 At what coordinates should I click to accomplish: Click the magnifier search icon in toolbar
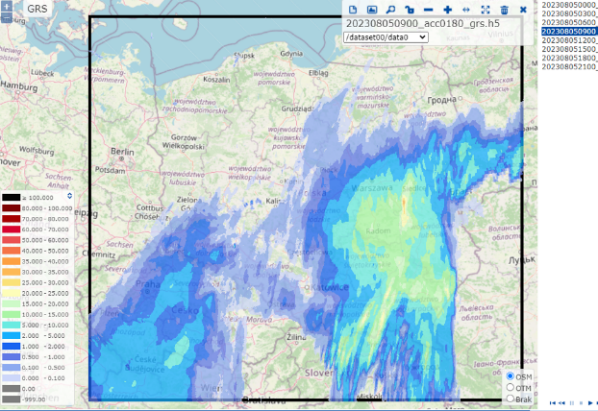pos(391,10)
